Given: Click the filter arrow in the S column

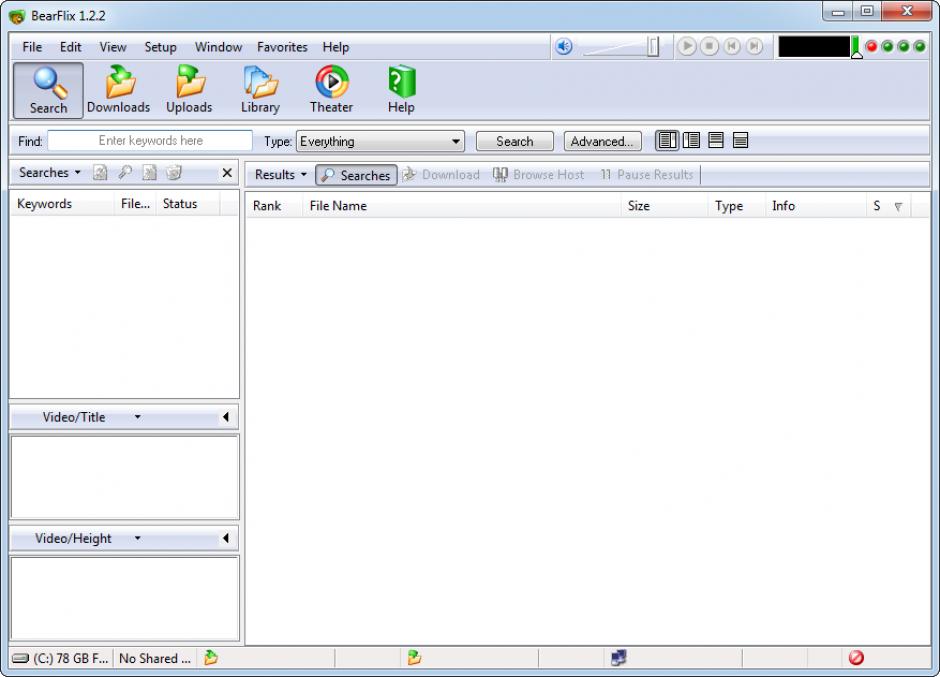Looking at the screenshot, I should click(898, 206).
